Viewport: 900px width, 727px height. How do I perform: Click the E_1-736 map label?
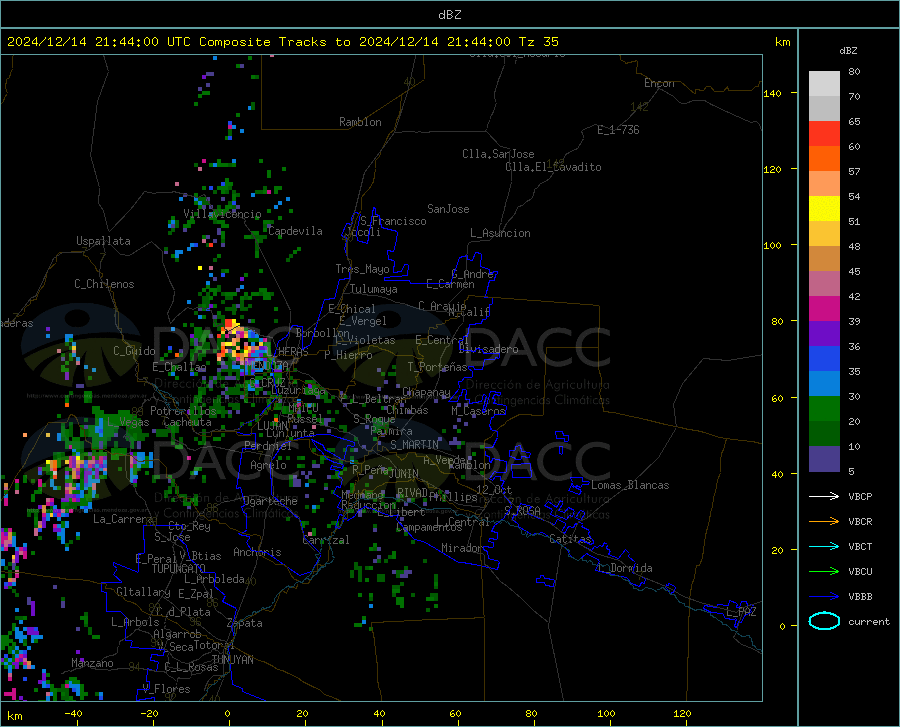click(x=618, y=130)
